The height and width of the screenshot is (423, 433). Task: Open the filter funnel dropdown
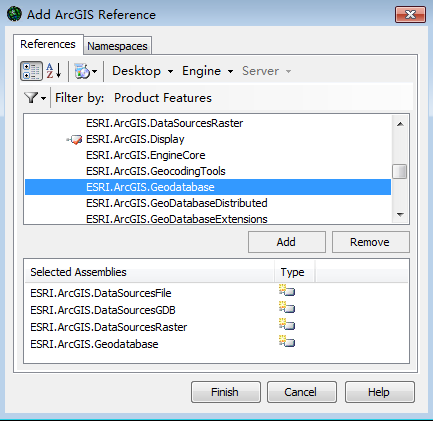tap(35, 98)
